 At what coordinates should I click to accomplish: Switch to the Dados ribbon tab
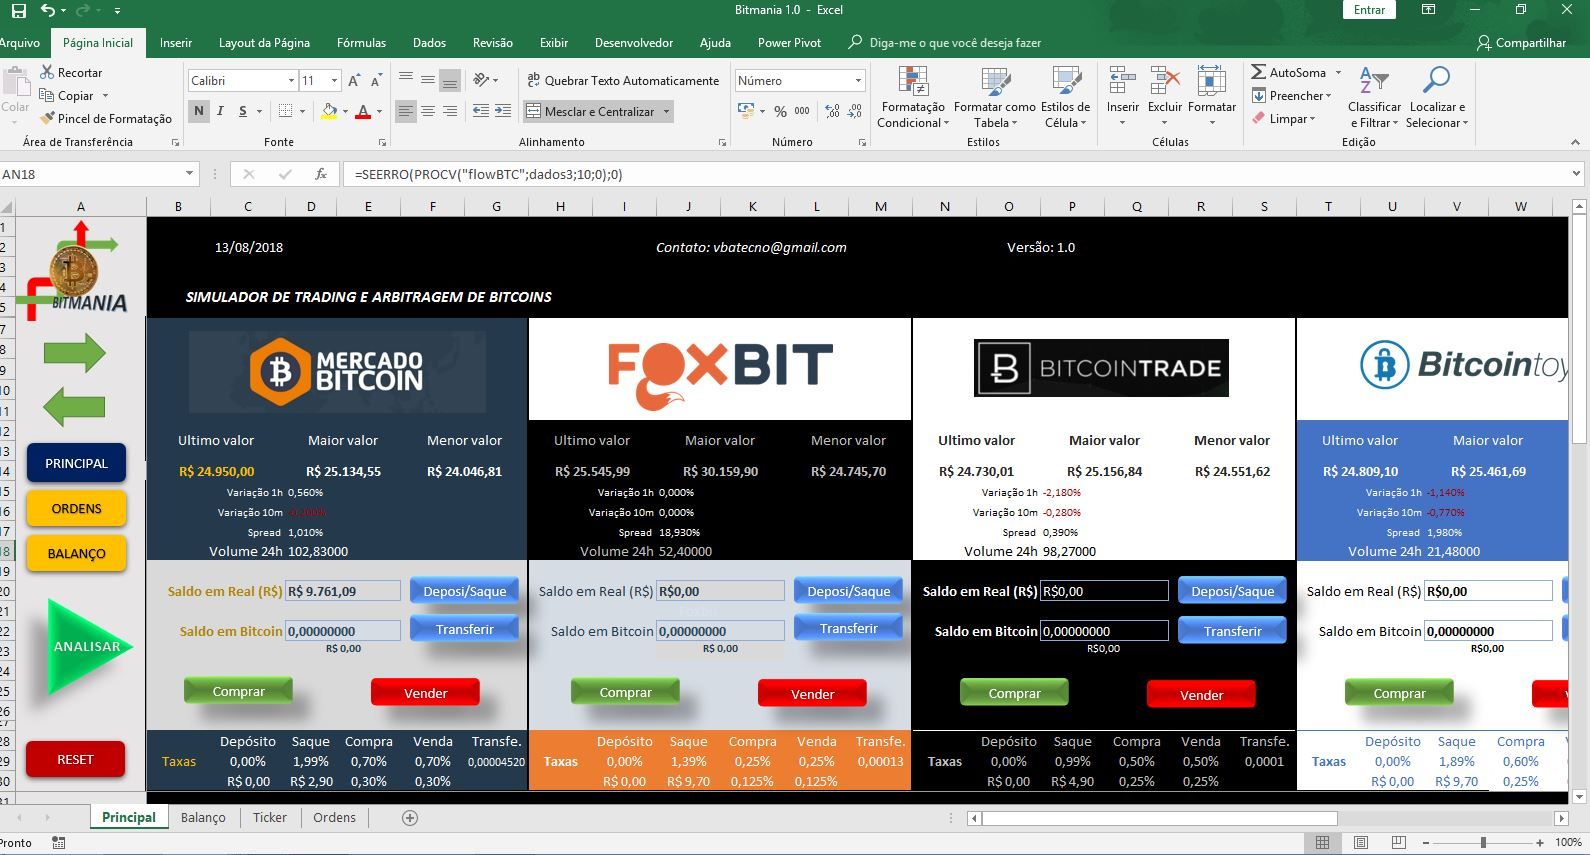429,43
